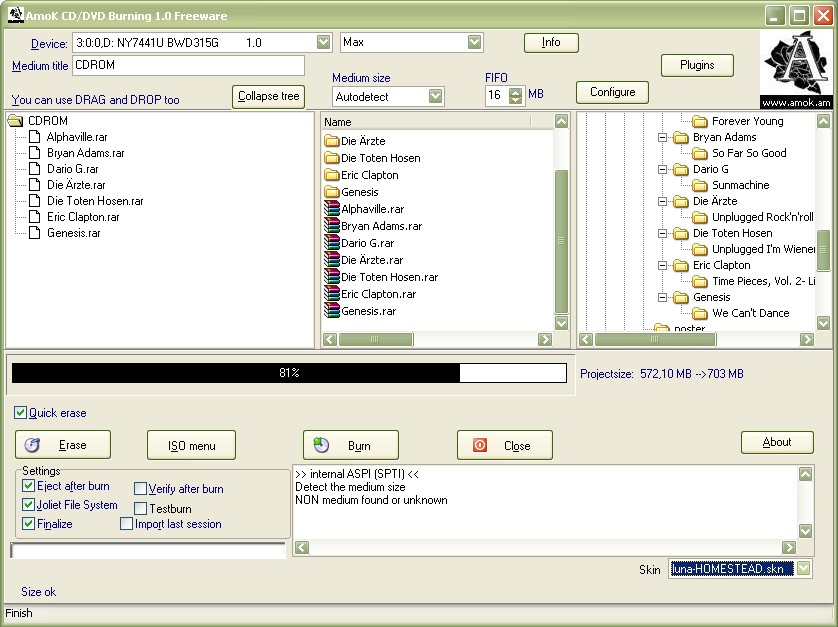
Task: Select the Time Pieces, Vol. 2 folder
Action: [763, 281]
